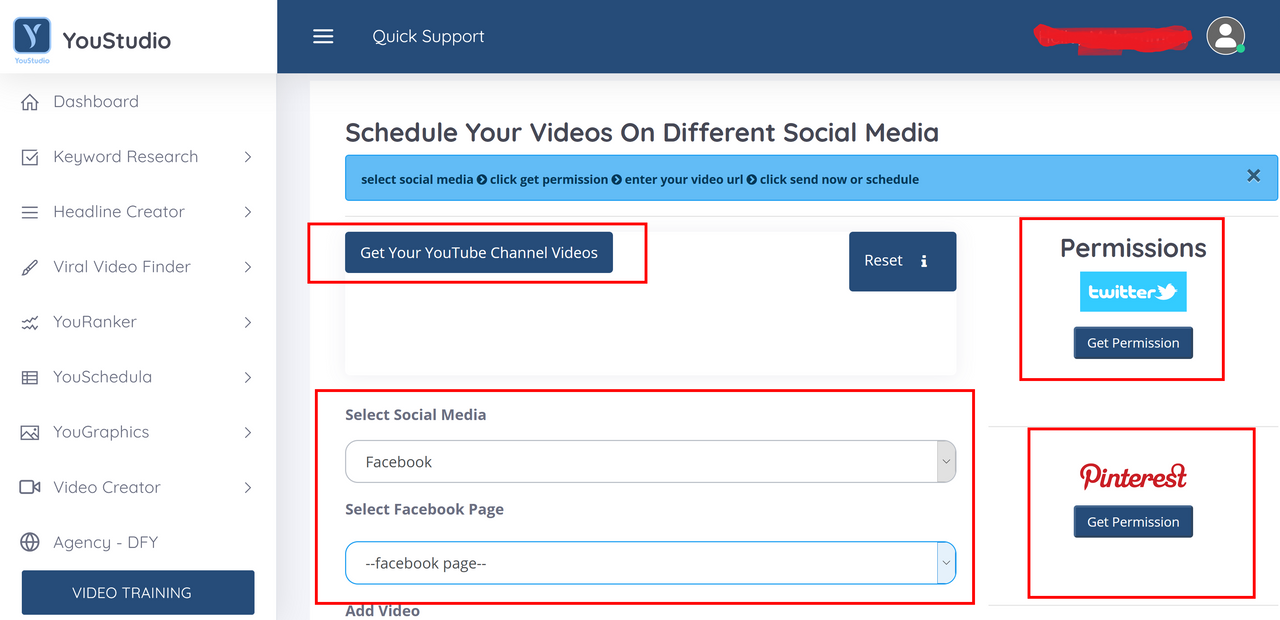Screen dimensions: 1280x620
Task: Click the Pinterest logo
Action: tap(1133, 476)
